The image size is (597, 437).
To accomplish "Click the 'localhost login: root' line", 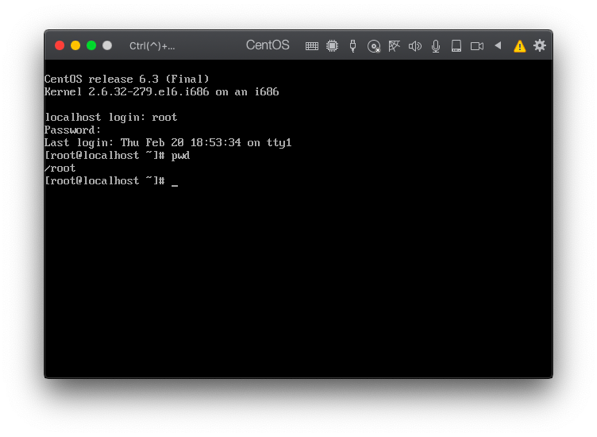I will coord(111,117).
